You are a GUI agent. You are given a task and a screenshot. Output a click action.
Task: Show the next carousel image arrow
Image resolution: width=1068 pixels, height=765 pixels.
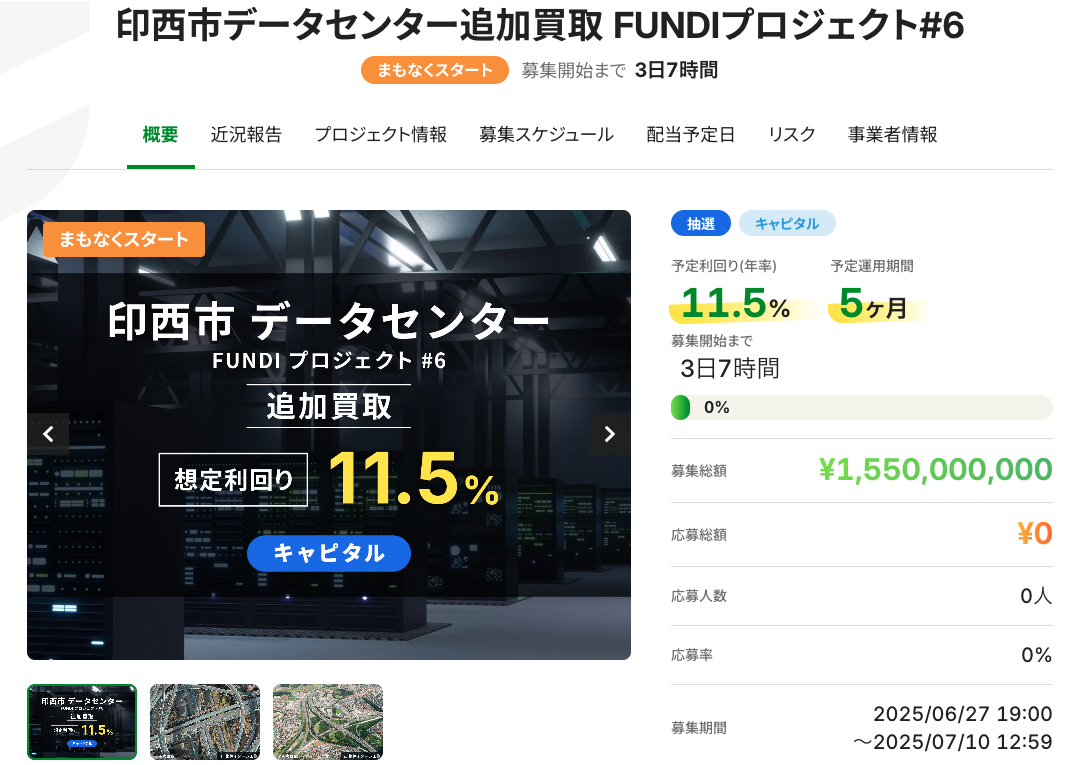pyautogui.click(x=610, y=434)
